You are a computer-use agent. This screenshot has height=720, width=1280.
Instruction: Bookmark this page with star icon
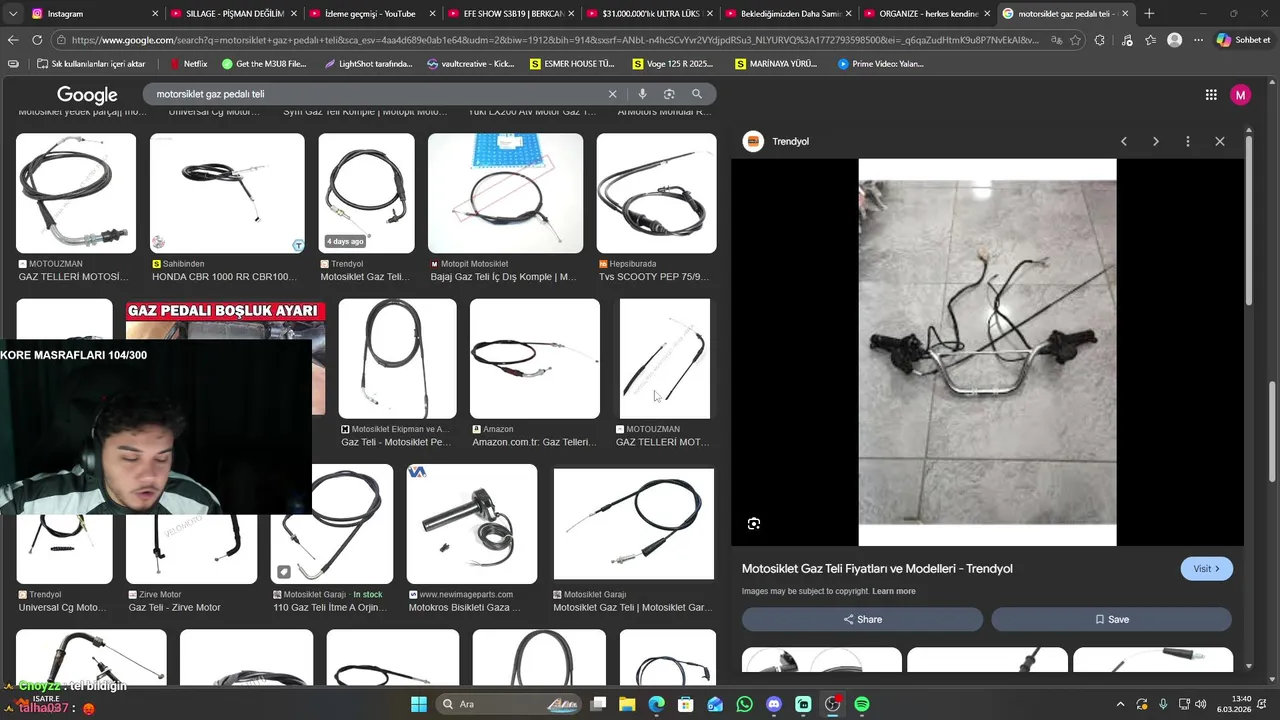1075,40
